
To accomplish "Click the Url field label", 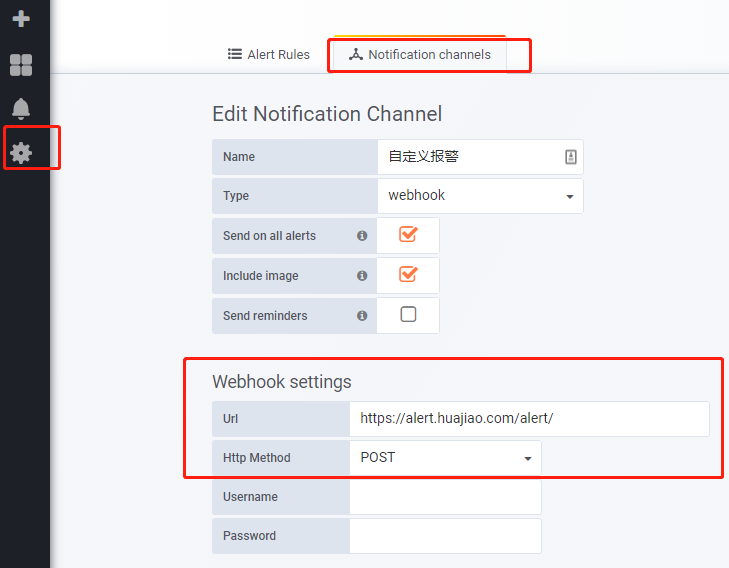I will [230, 419].
